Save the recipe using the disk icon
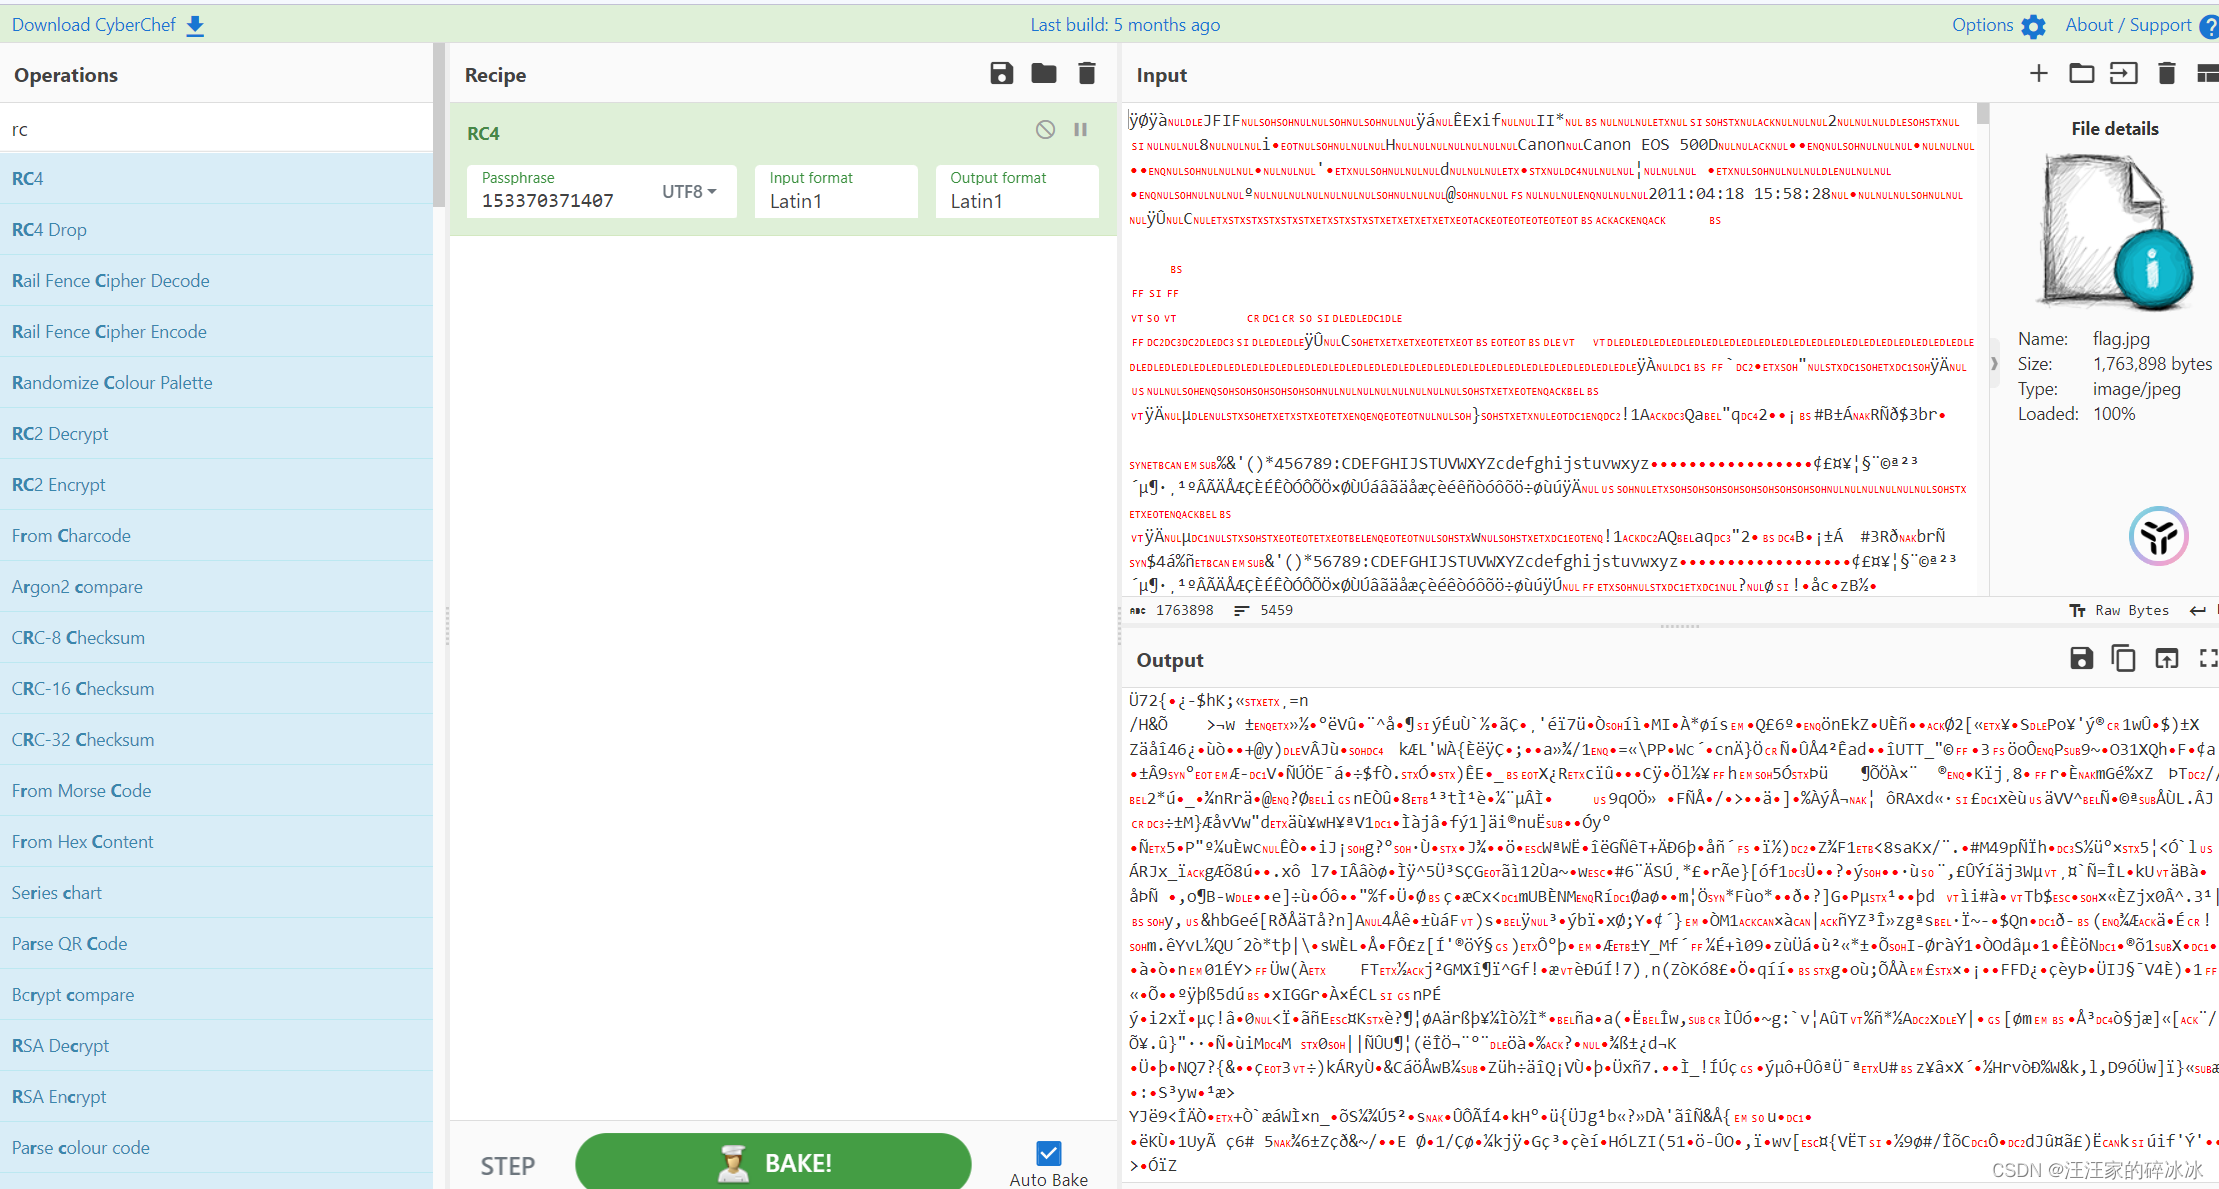 coord(1001,73)
